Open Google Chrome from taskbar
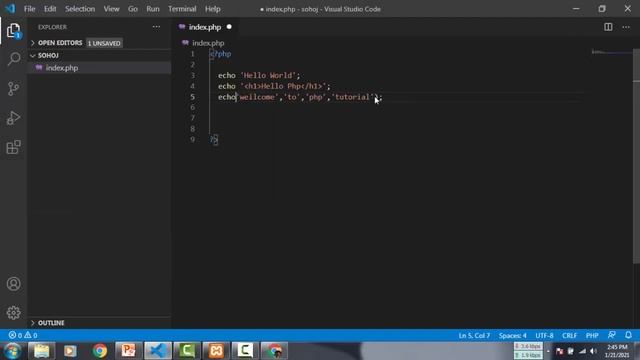This screenshot has height=360, width=640. click(100, 351)
